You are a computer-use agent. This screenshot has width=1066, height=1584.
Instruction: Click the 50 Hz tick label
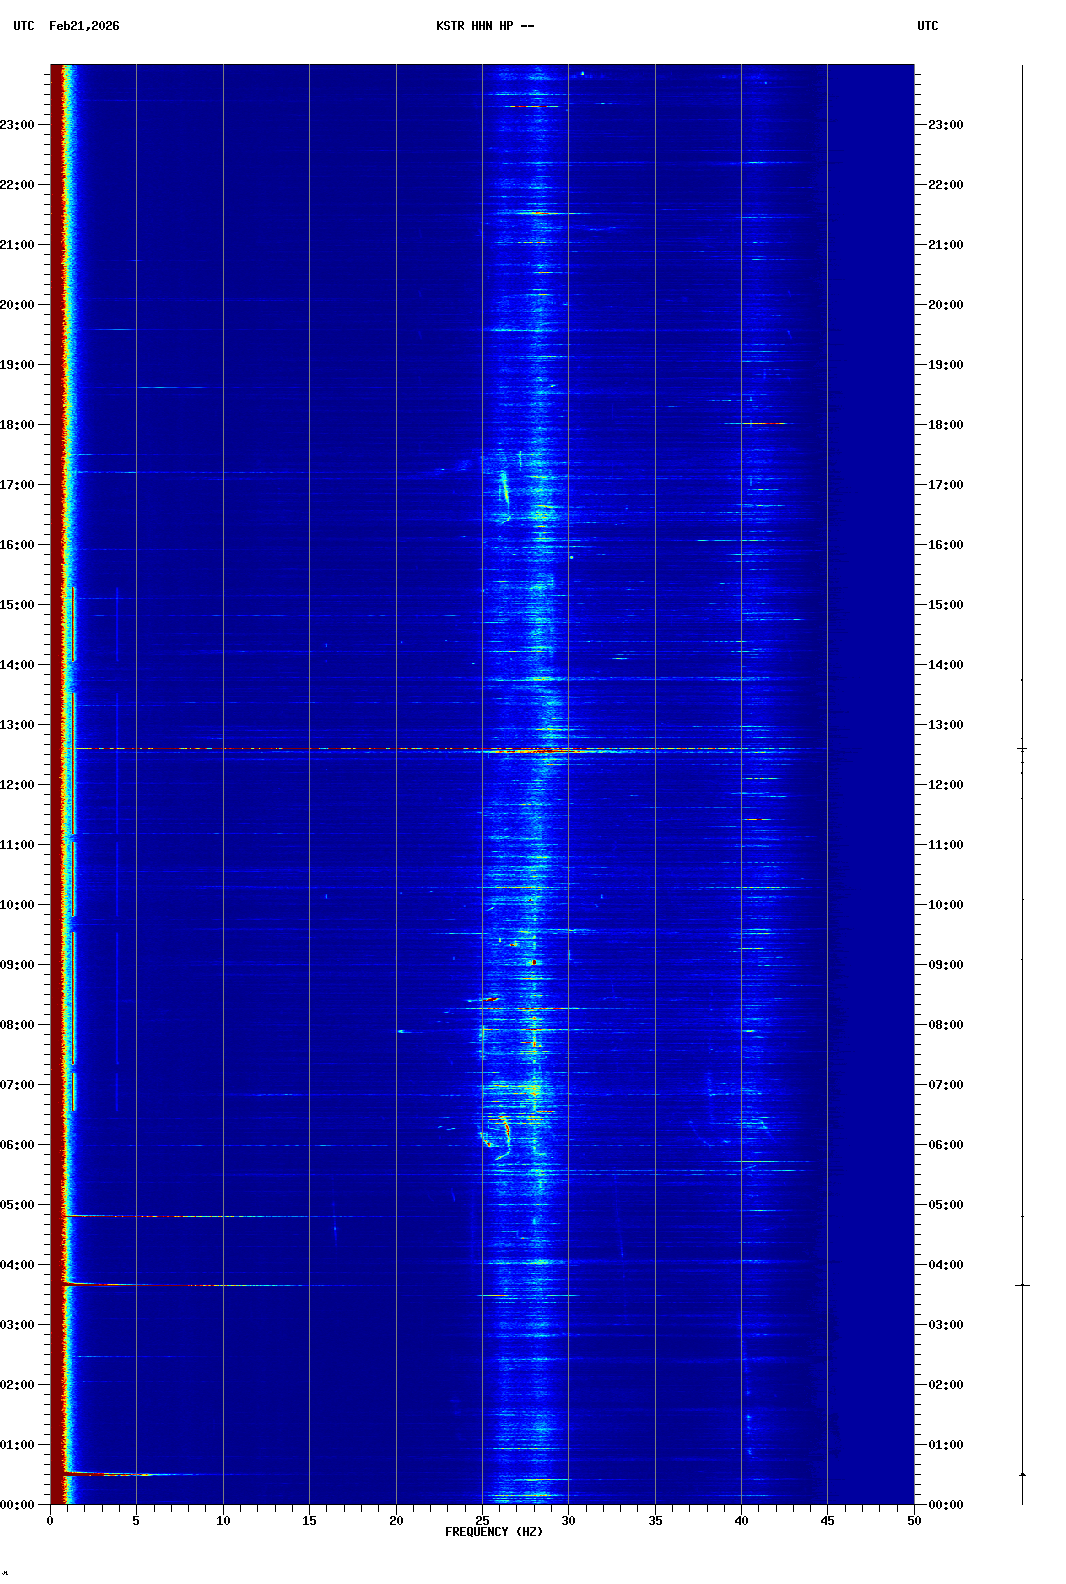(x=914, y=1520)
